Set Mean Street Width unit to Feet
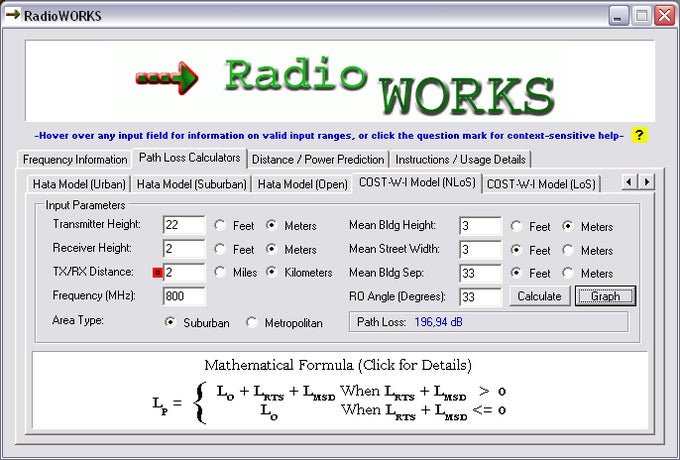 point(530,250)
